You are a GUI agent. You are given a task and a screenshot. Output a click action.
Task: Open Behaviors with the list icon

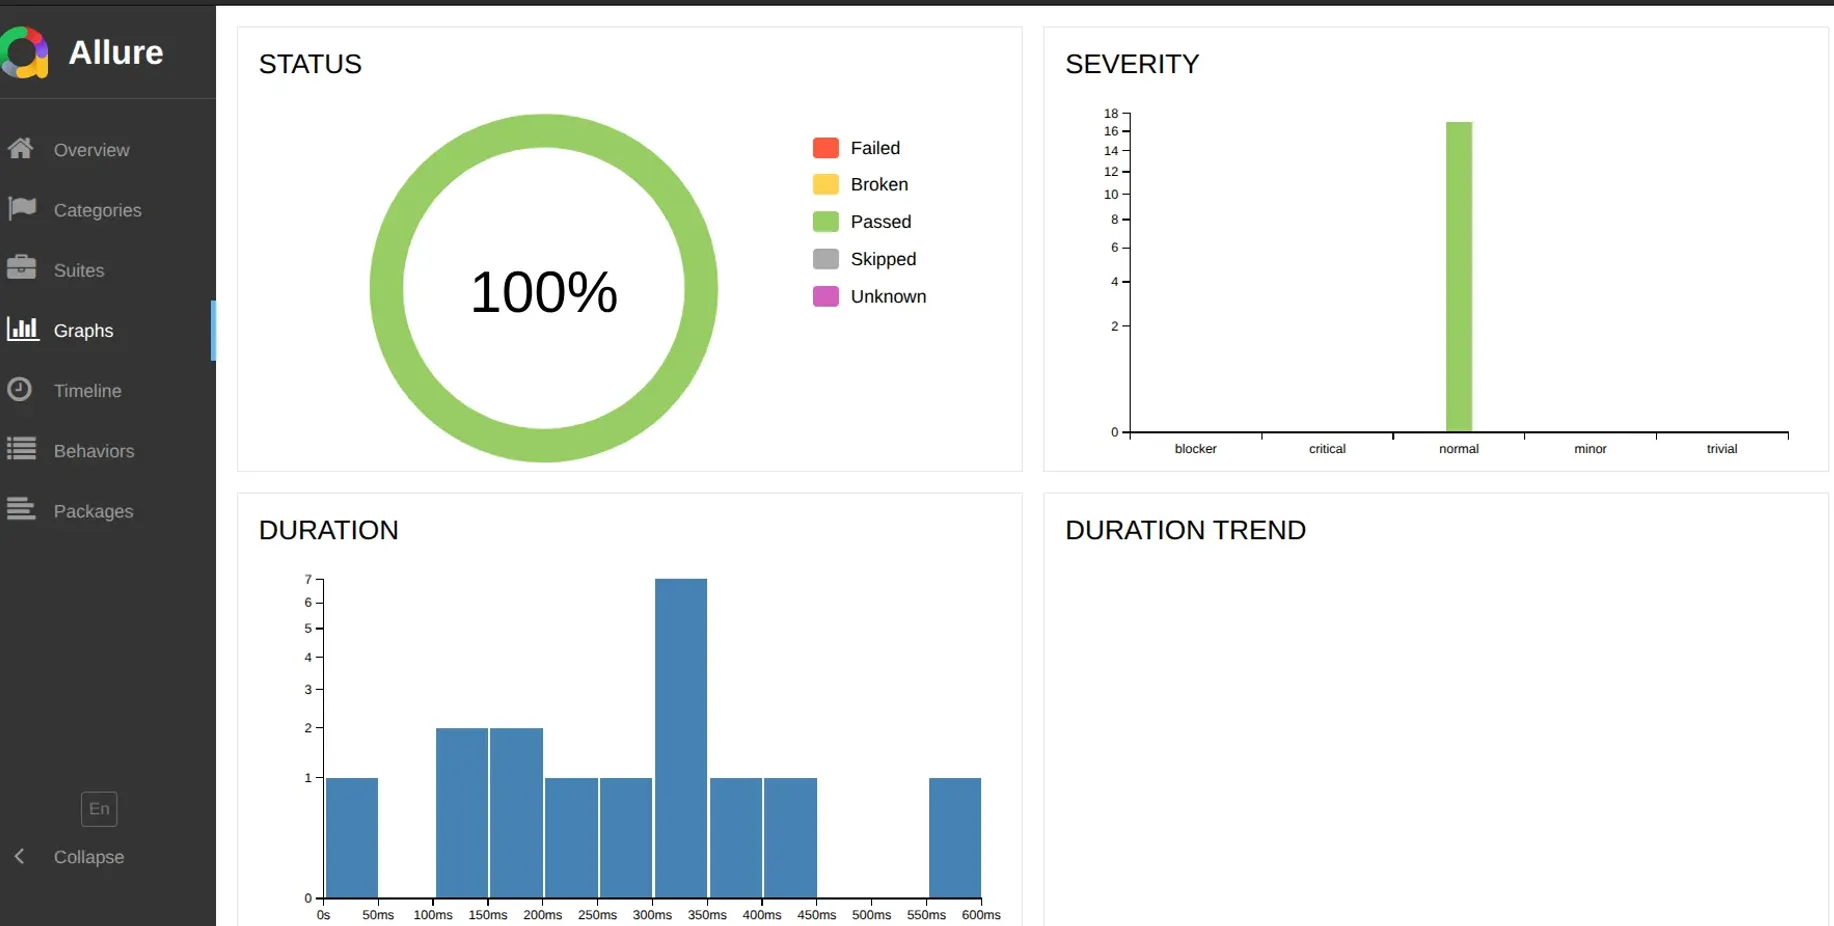(x=21, y=450)
